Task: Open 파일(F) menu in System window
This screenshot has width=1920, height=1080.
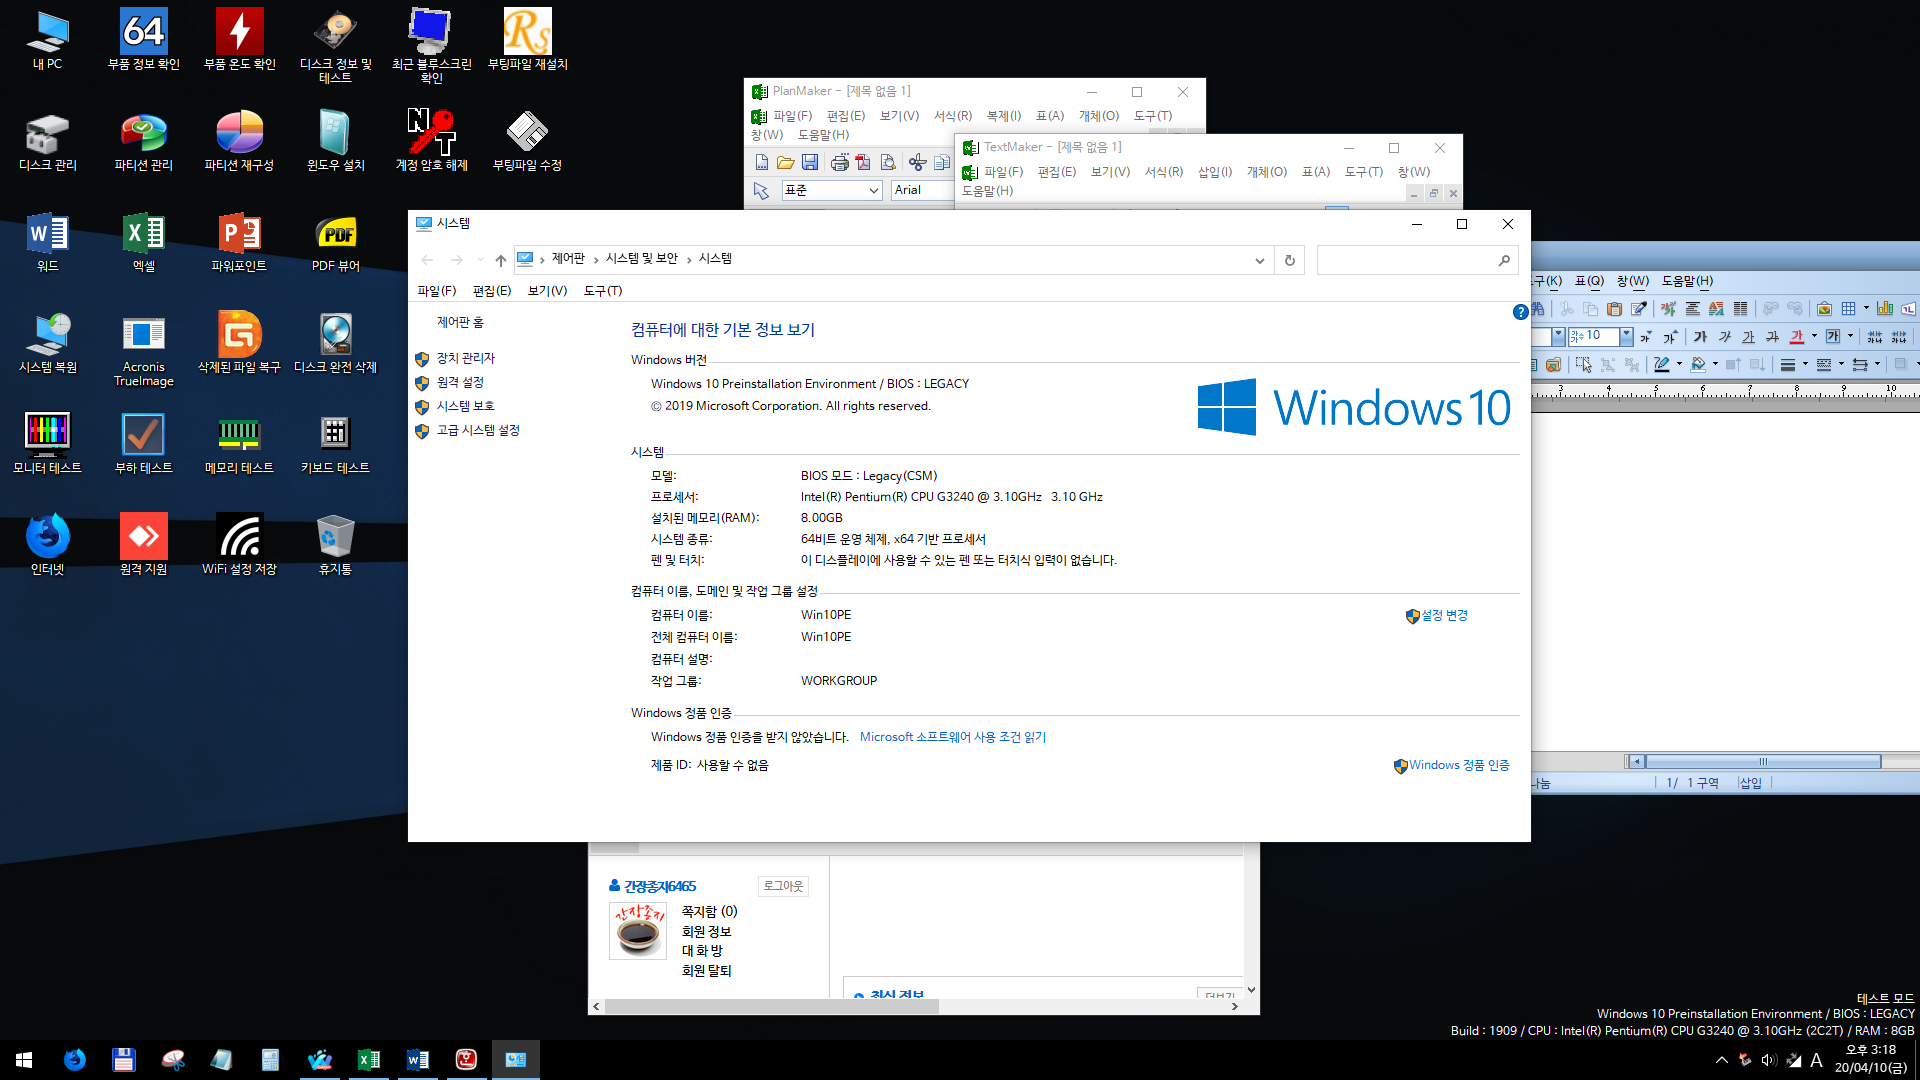Action: point(437,291)
